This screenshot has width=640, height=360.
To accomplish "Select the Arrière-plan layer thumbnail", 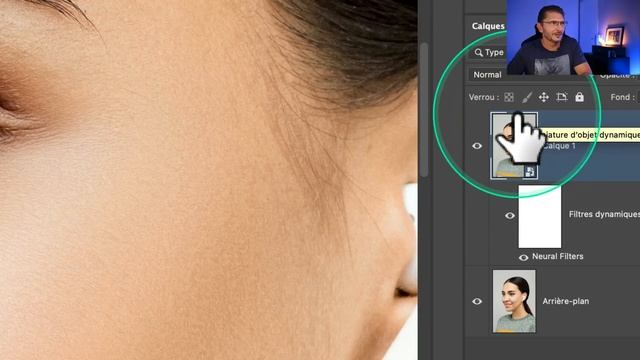I will tap(514, 301).
